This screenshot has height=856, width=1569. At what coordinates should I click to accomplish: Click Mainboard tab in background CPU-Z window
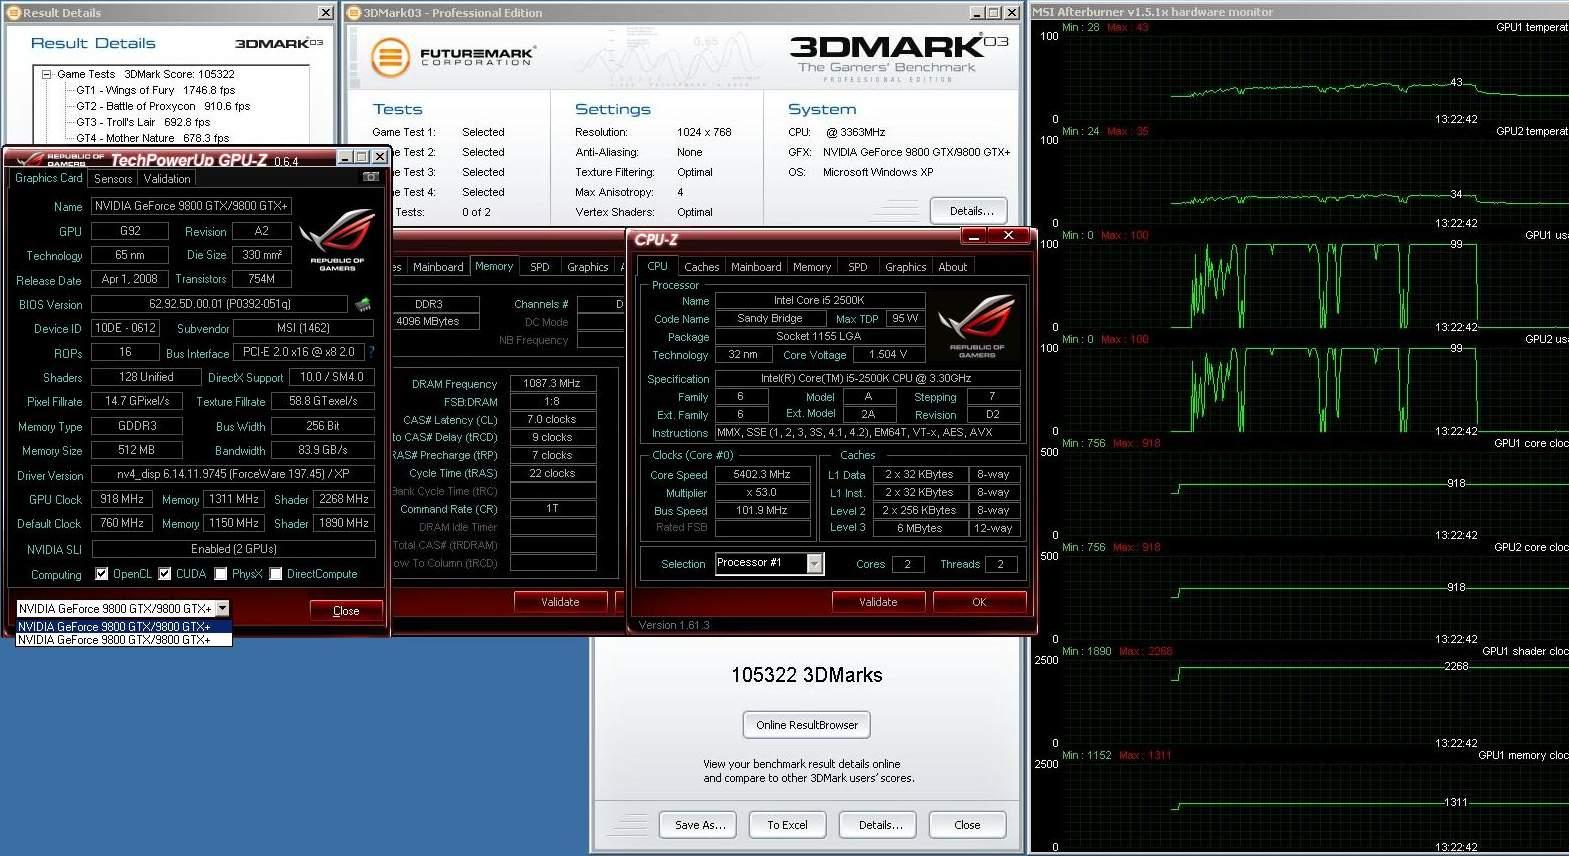point(438,267)
